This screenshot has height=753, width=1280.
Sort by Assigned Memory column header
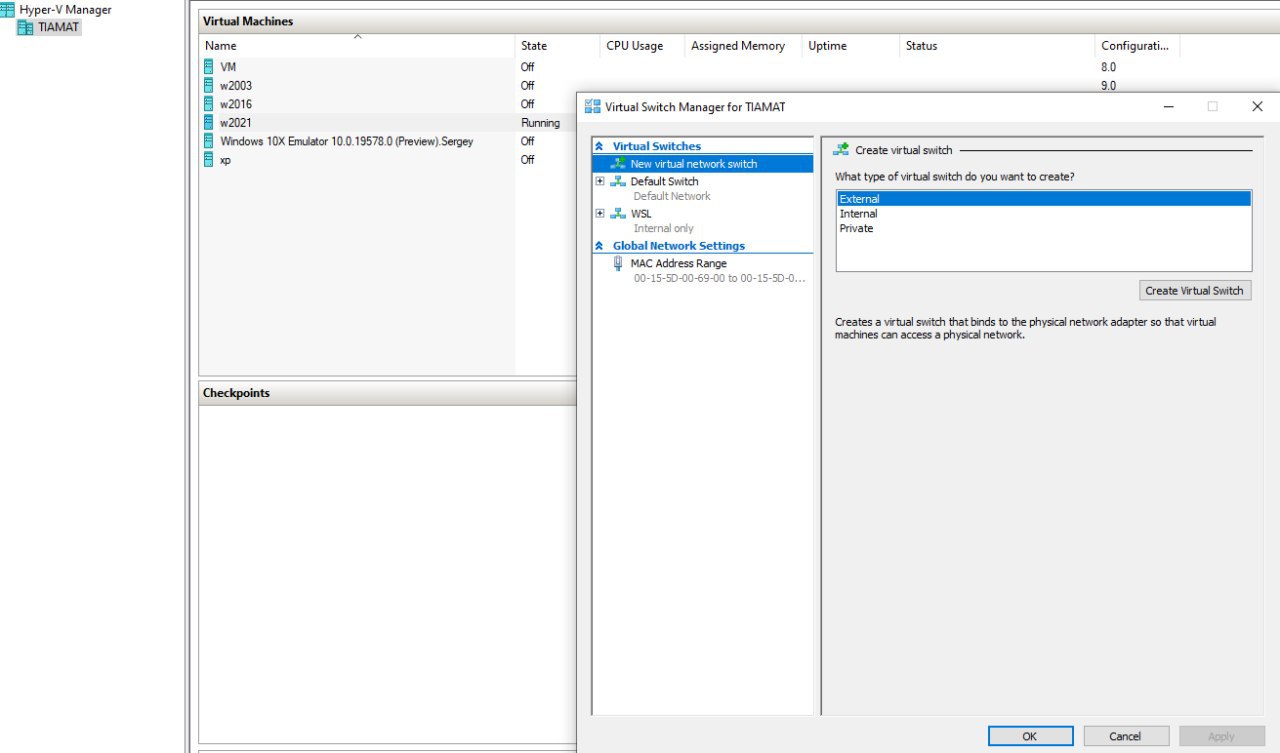tap(744, 46)
